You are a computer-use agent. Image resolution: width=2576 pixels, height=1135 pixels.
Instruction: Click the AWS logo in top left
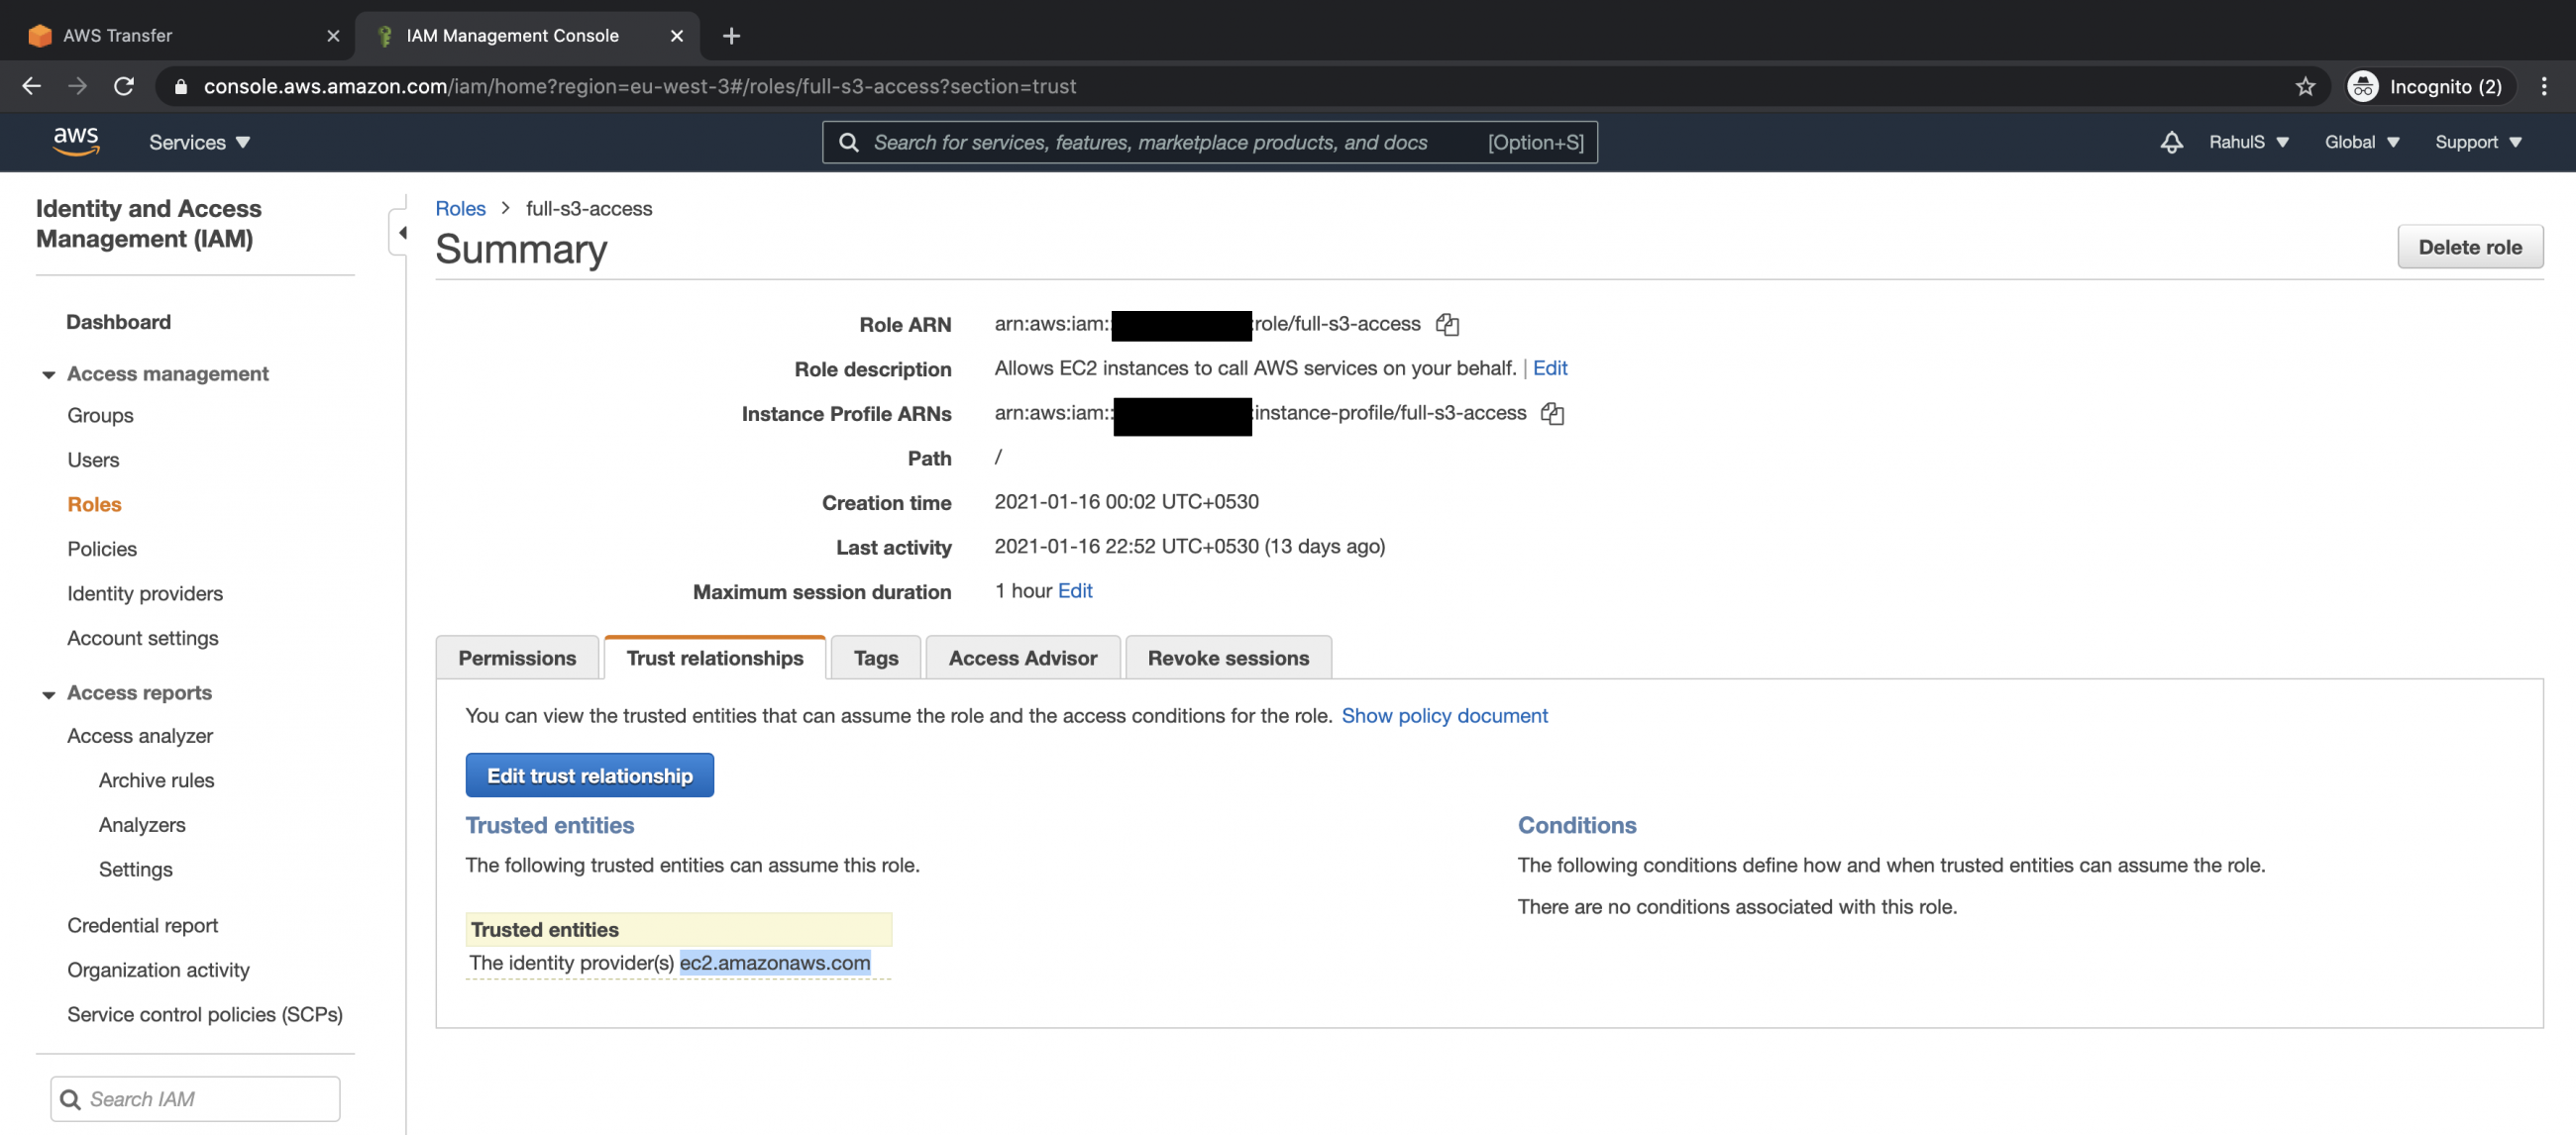pos(75,142)
